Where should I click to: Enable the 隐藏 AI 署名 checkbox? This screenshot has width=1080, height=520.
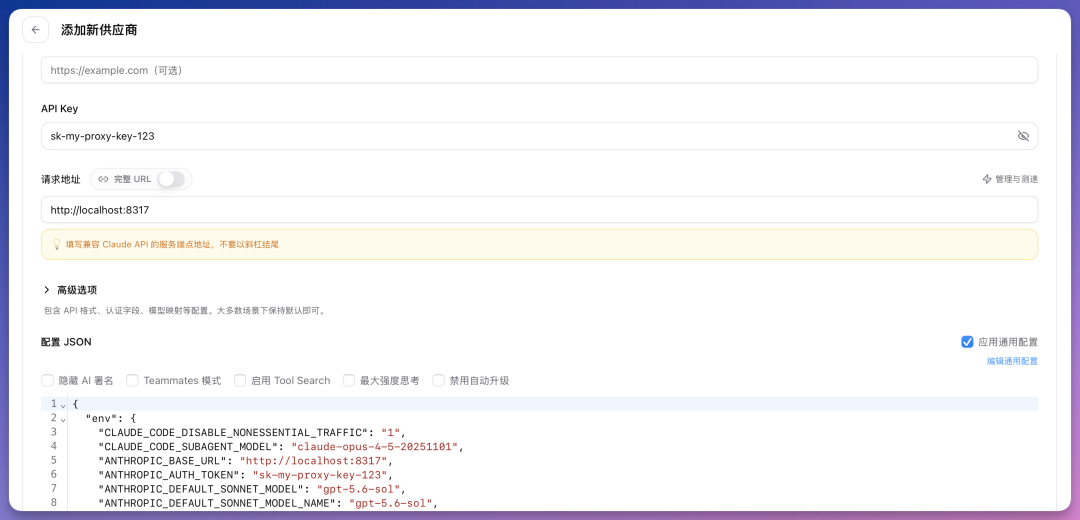coord(48,381)
